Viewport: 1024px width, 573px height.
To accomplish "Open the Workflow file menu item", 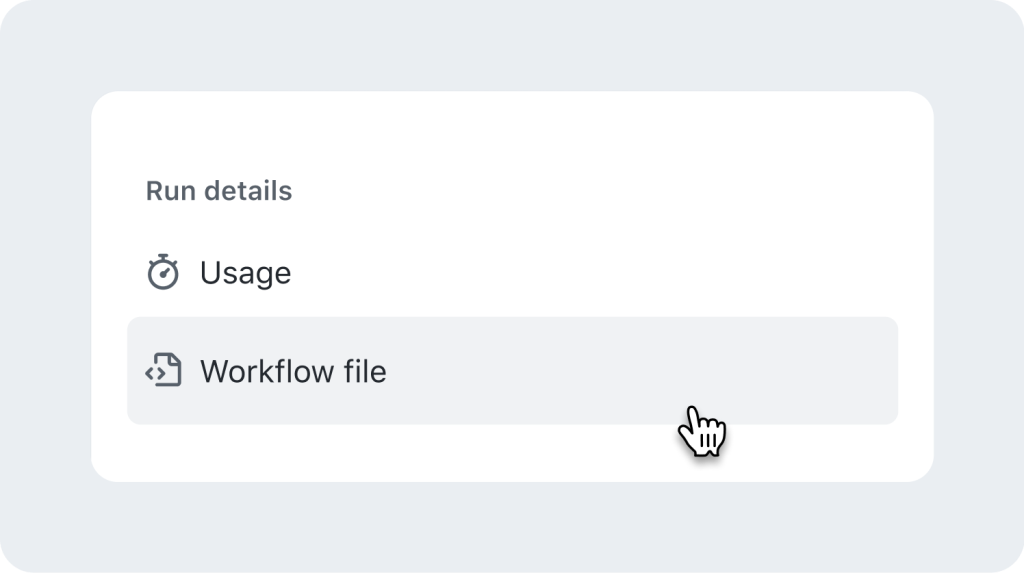I will pyautogui.click(x=293, y=371).
